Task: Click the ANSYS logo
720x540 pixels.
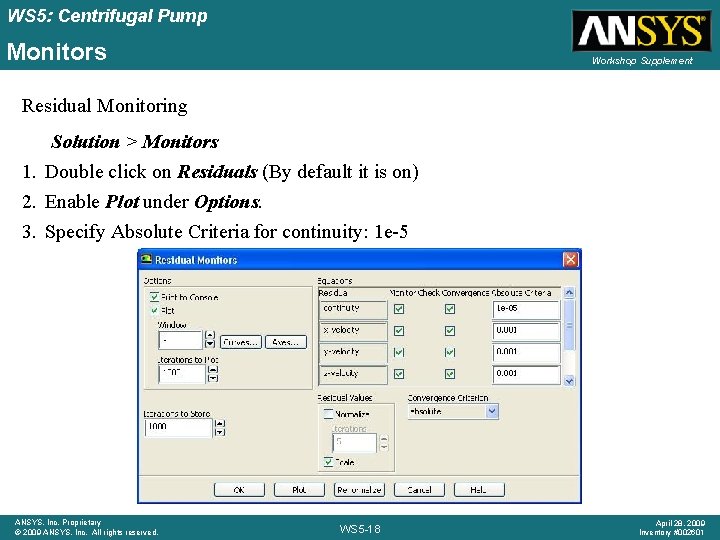Action: [x=642, y=31]
